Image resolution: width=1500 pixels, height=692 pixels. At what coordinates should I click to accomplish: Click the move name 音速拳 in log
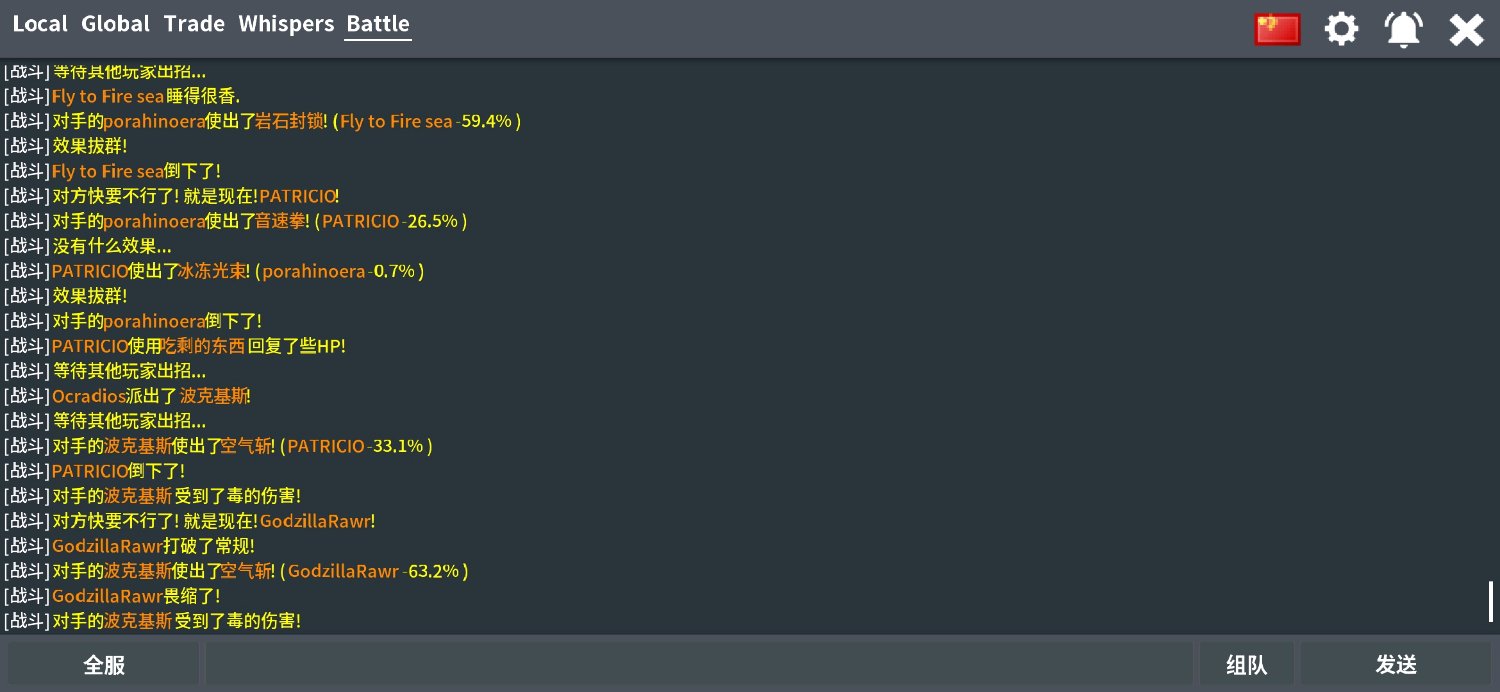click(282, 221)
